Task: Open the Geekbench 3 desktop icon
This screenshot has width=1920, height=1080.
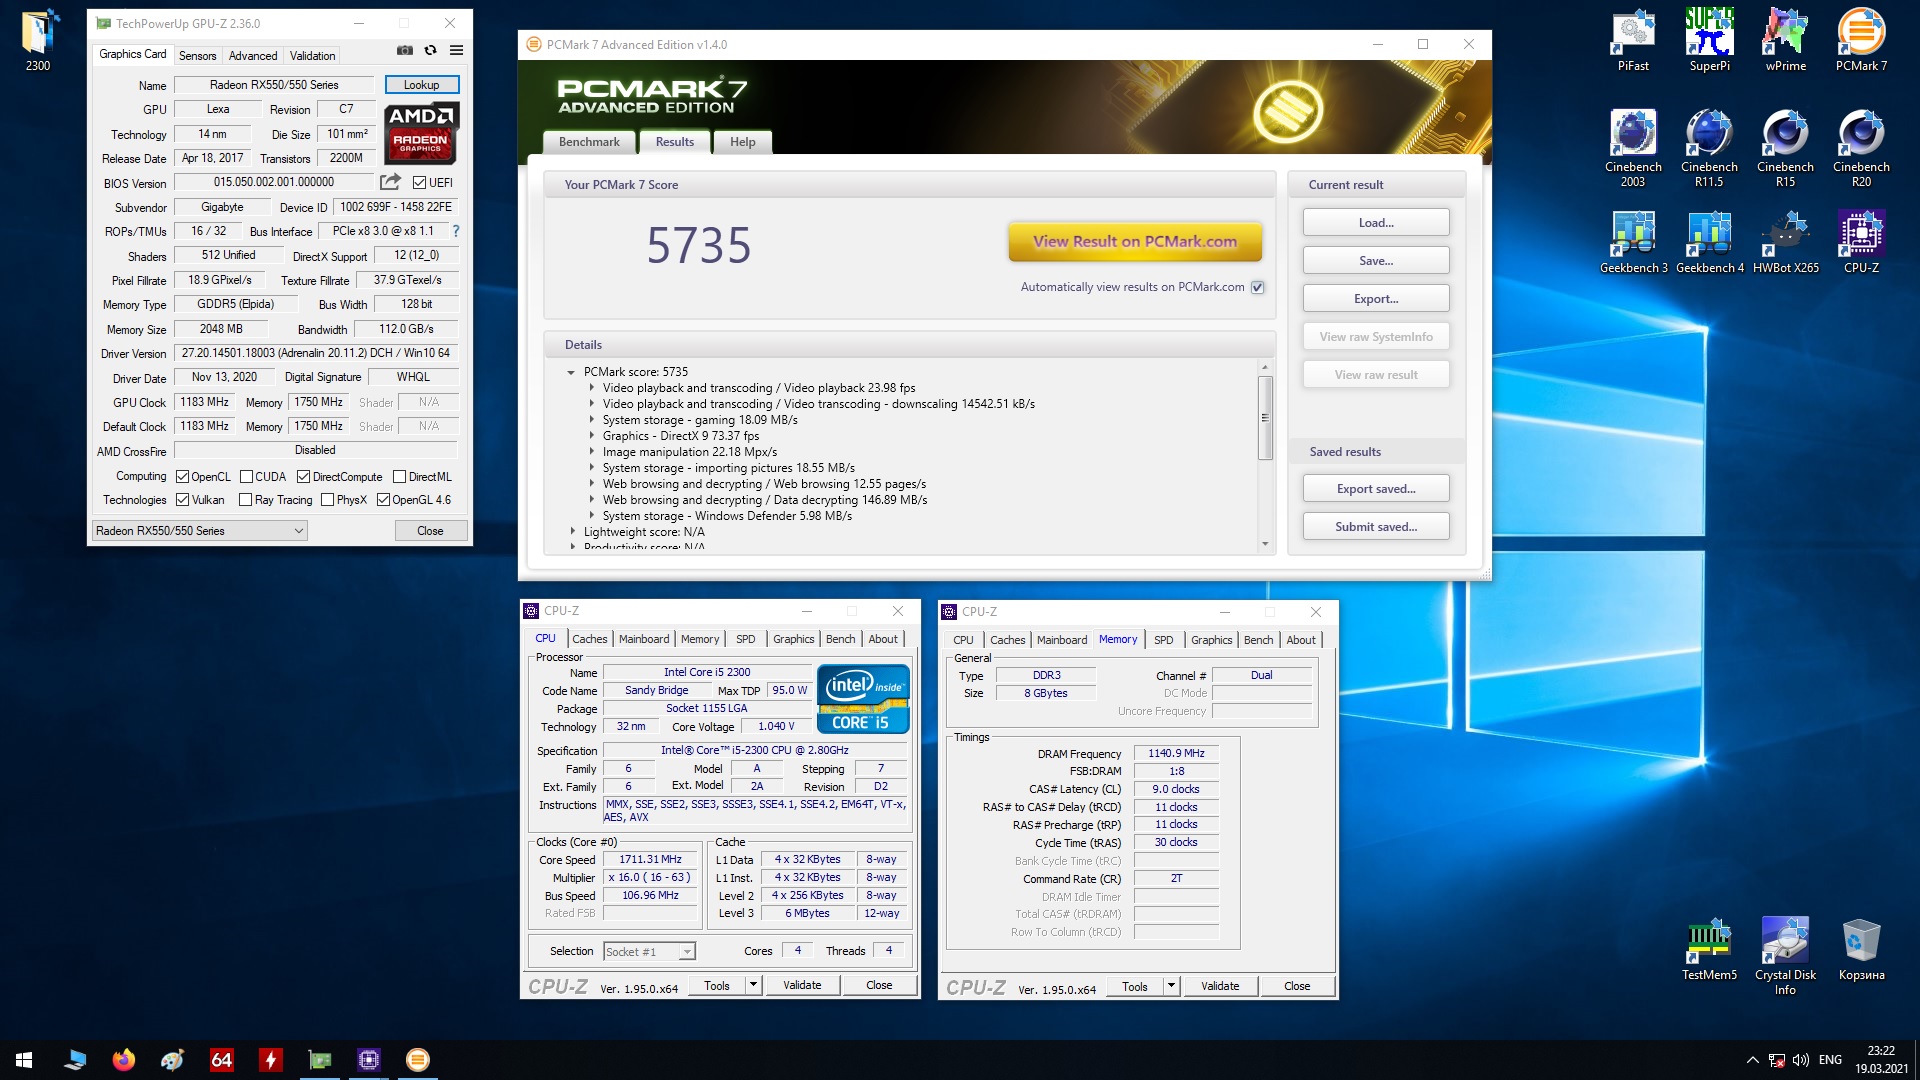Action: coord(1633,242)
